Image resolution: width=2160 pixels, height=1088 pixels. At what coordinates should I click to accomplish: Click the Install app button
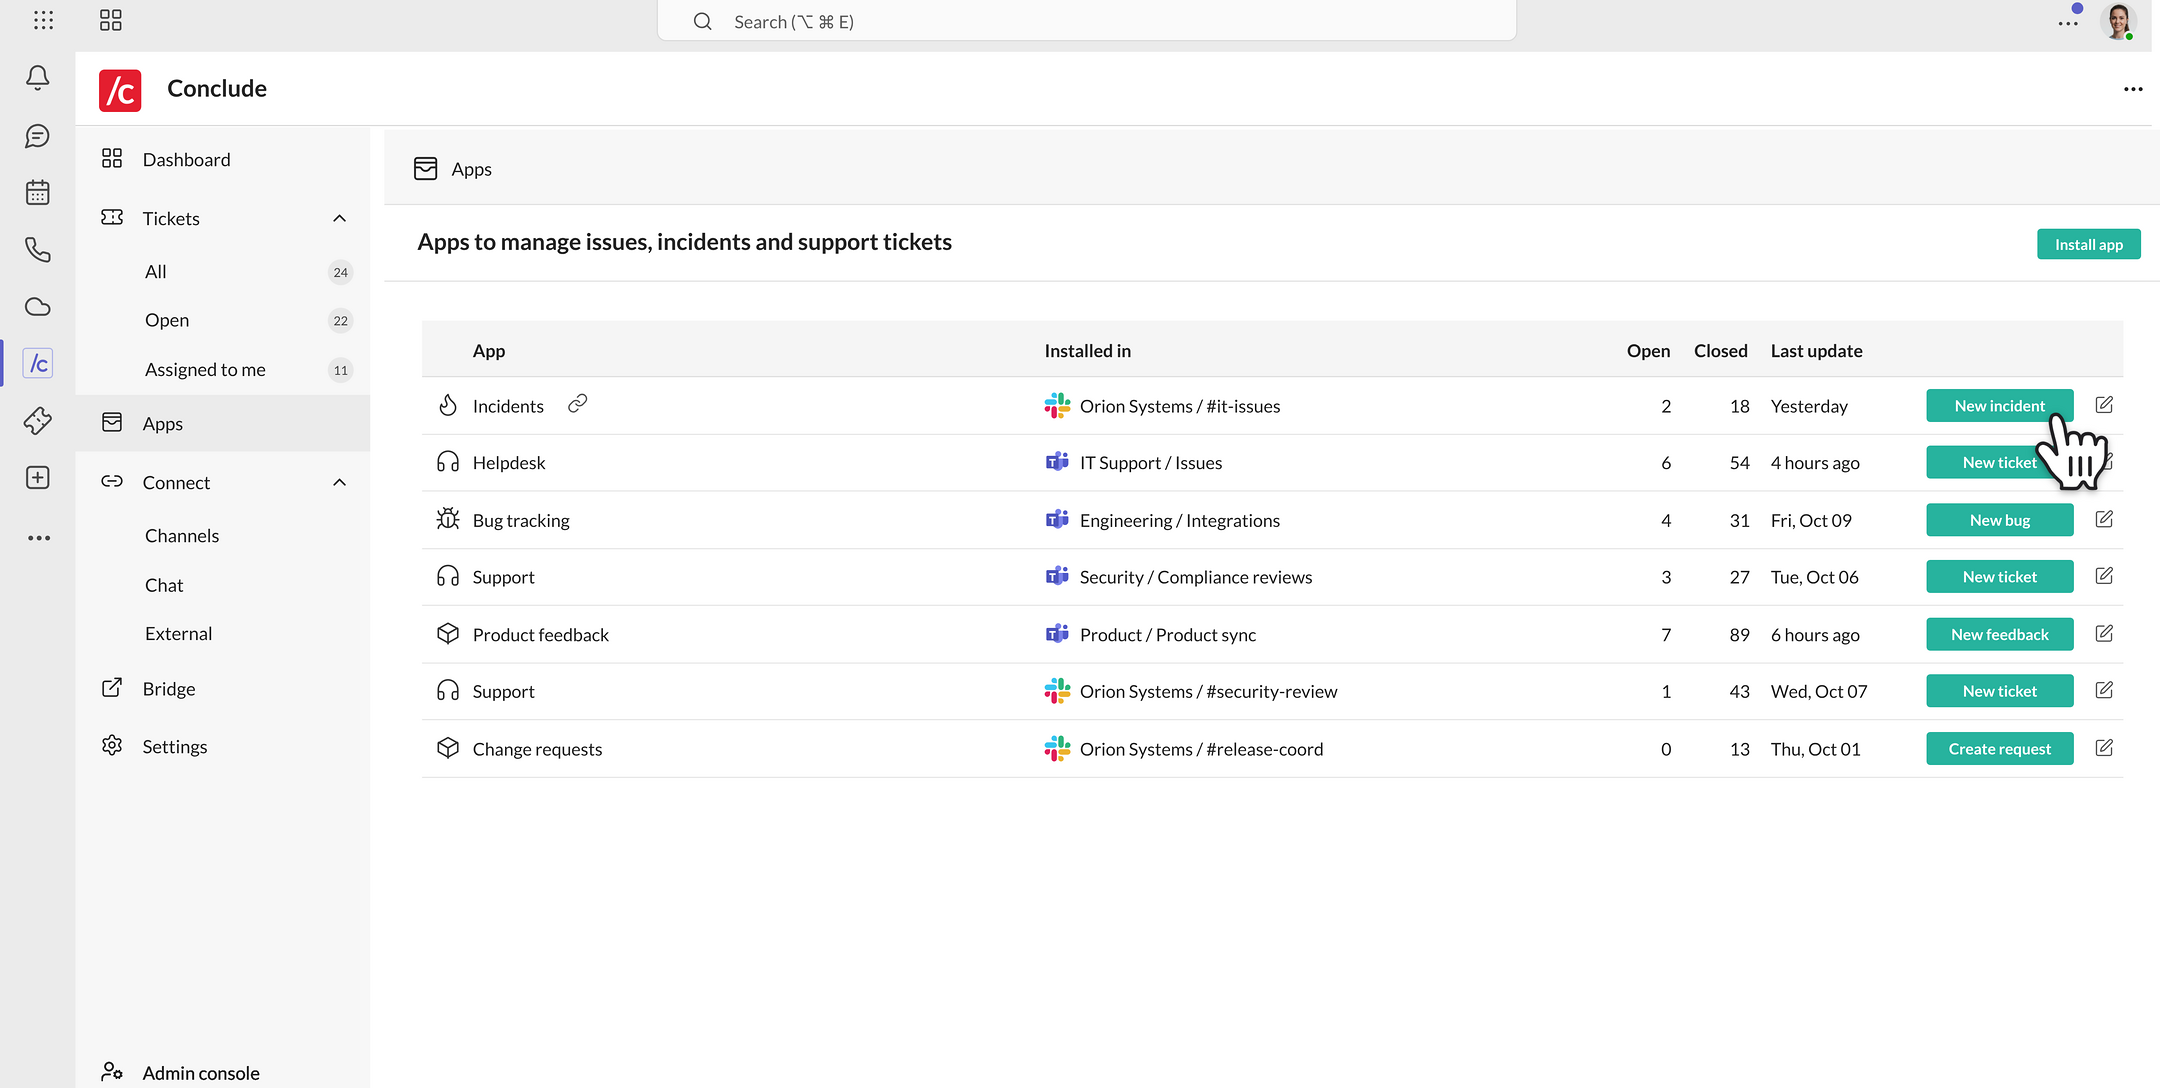2088,244
